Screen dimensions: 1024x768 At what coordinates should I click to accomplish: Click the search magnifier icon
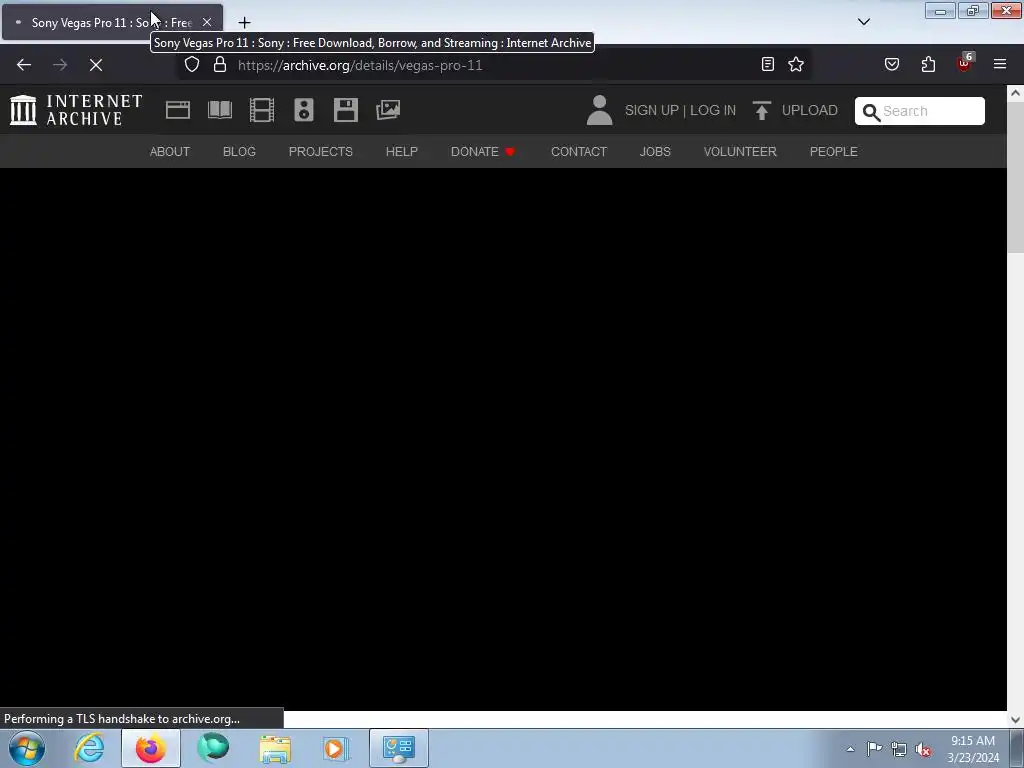pos(871,112)
